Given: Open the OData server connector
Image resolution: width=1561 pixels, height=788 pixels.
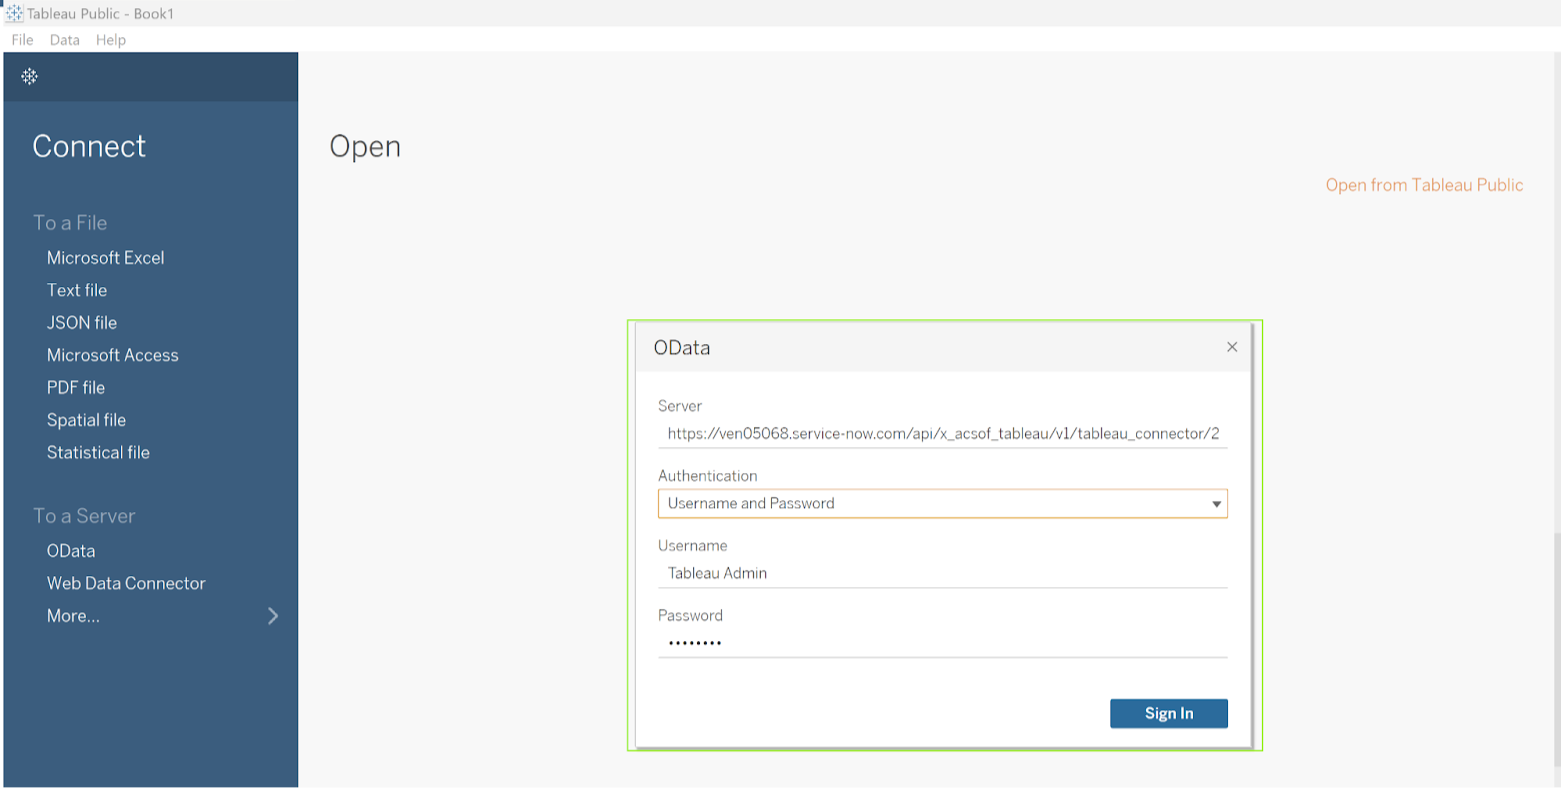Looking at the screenshot, I should (71, 550).
